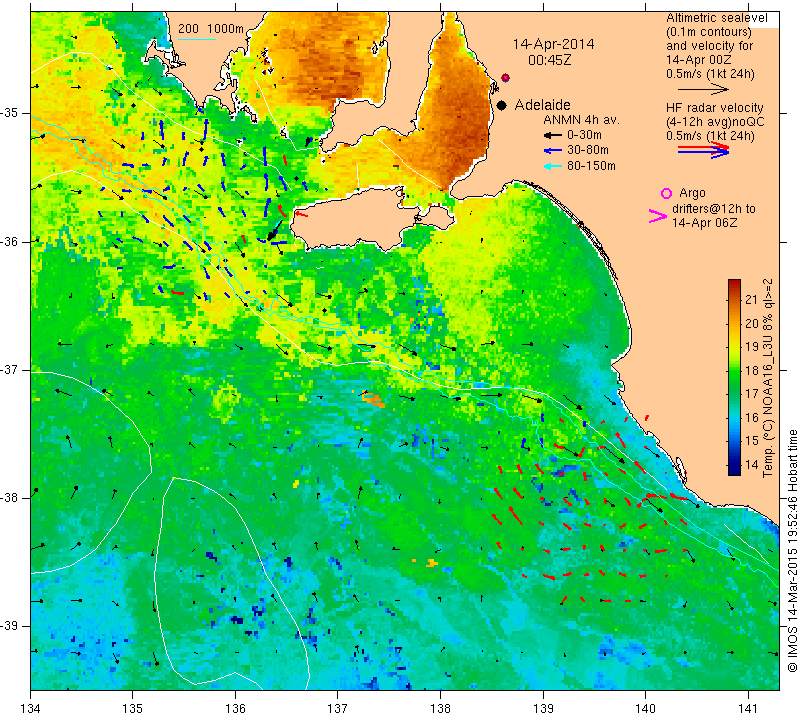Click the -36 latitude axis label
Image resolution: width=800 pixels, height=720 pixels.
click(x=10, y=241)
